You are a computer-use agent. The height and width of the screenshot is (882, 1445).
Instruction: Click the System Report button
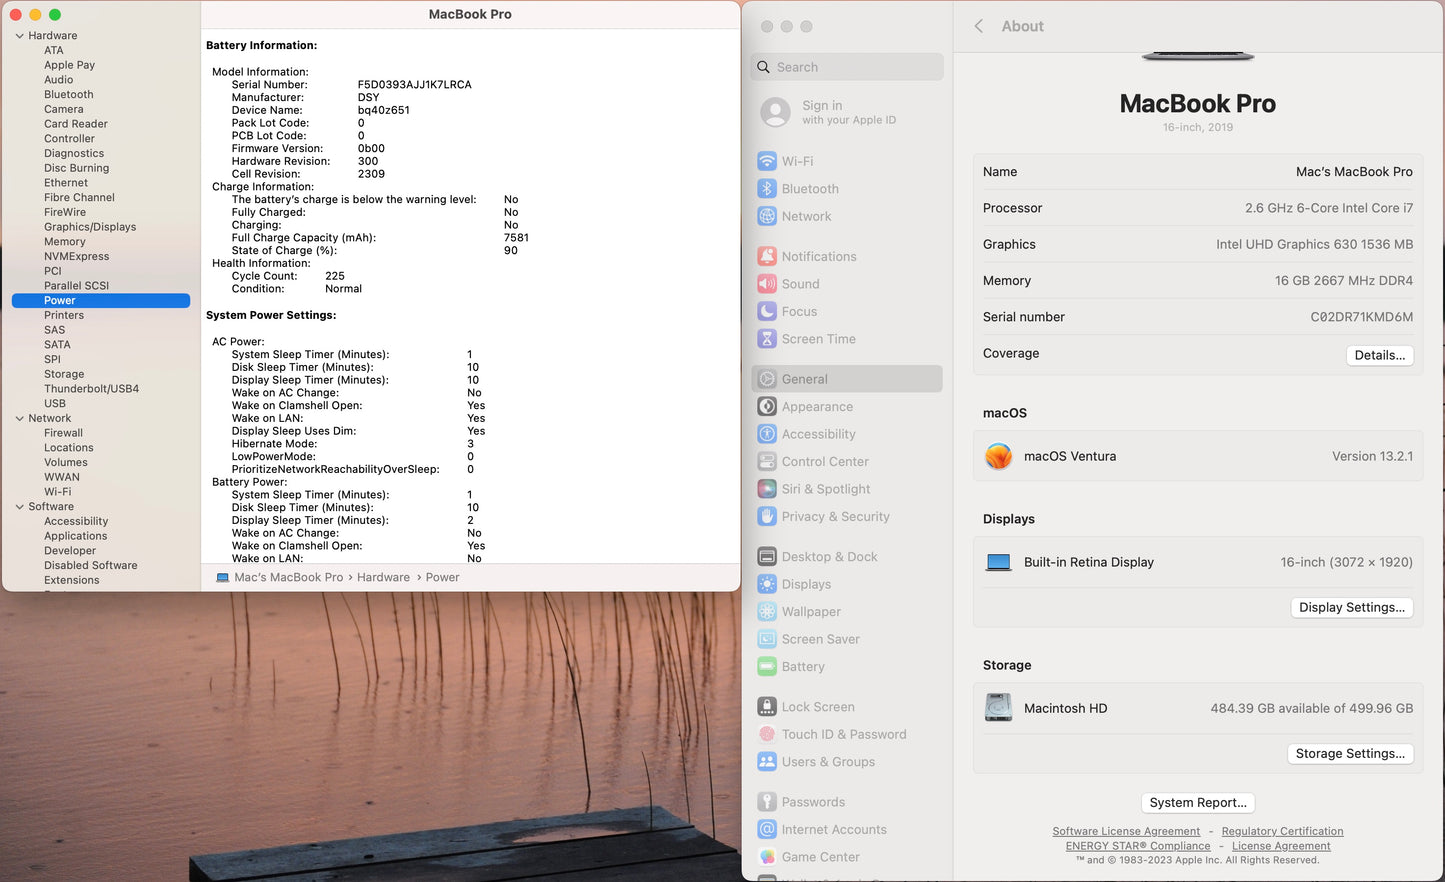[x=1197, y=802]
